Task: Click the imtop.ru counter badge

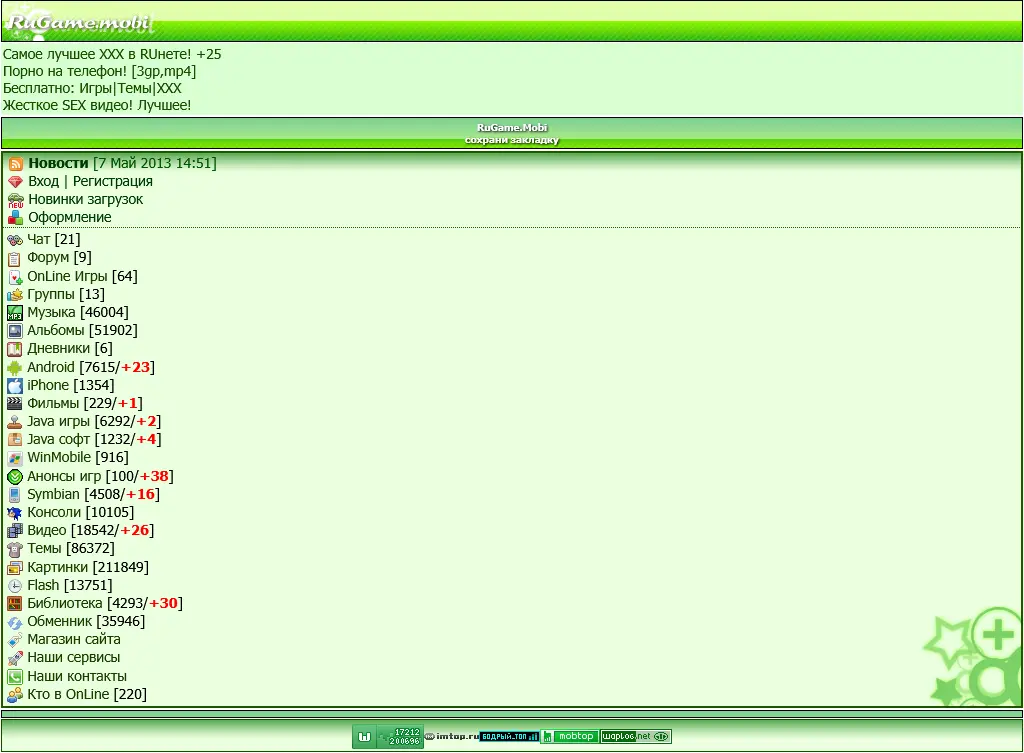Action: (452, 737)
